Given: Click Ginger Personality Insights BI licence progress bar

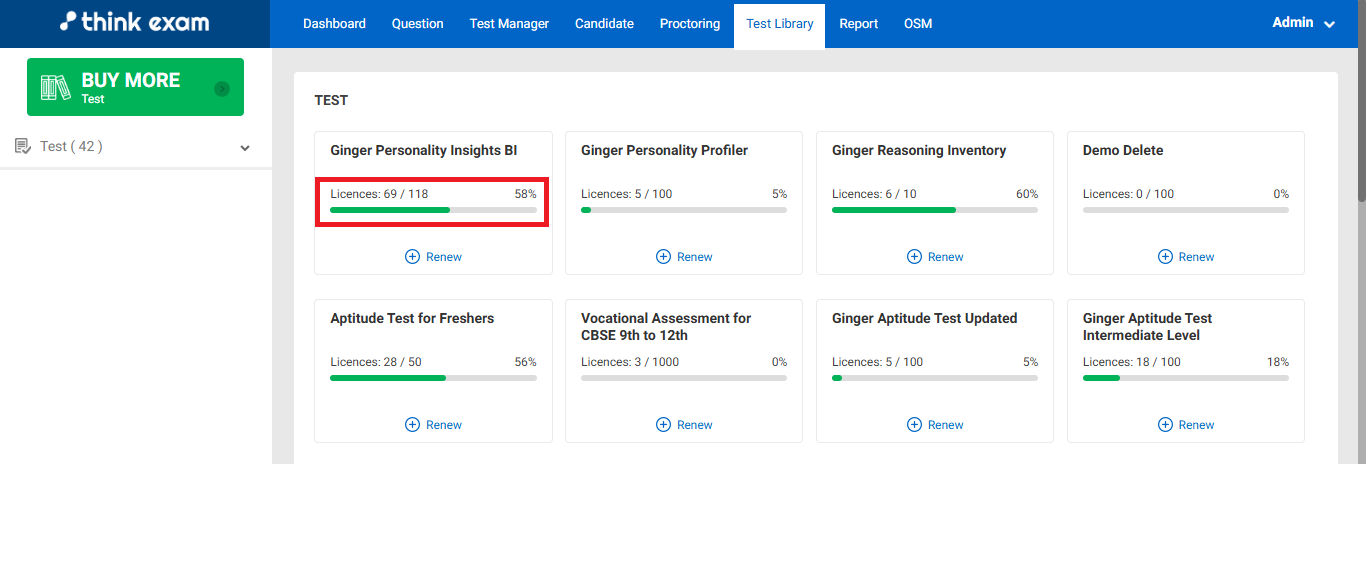Looking at the screenshot, I should (x=433, y=210).
